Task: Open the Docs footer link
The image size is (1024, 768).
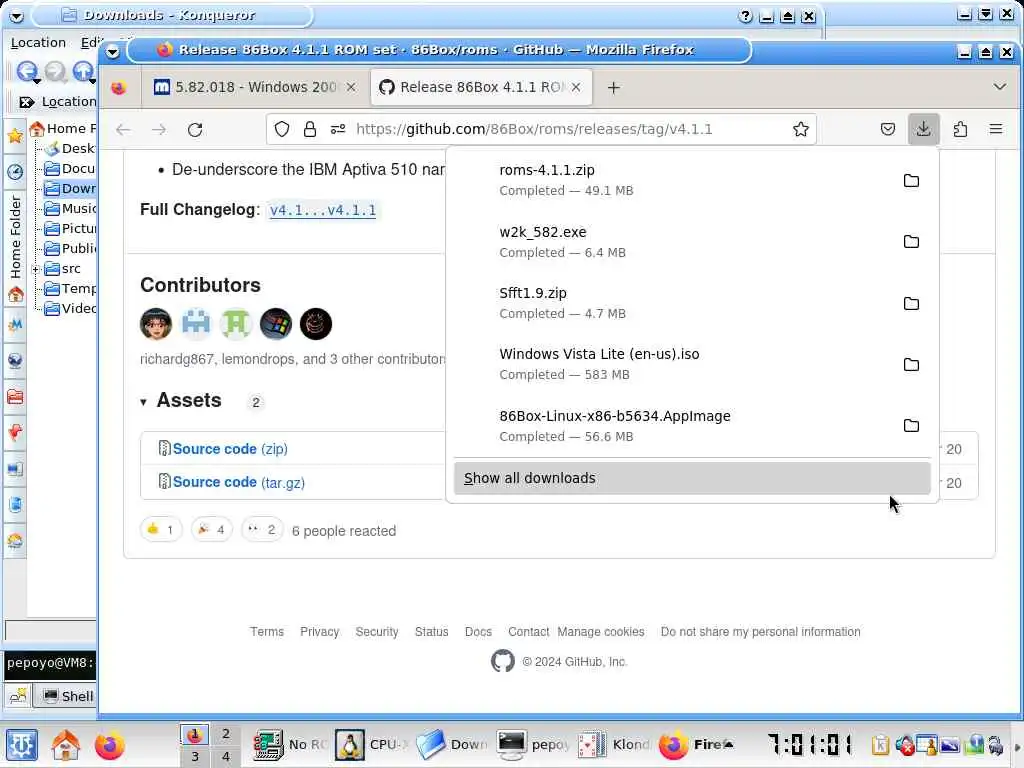Action: tap(478, 632)
